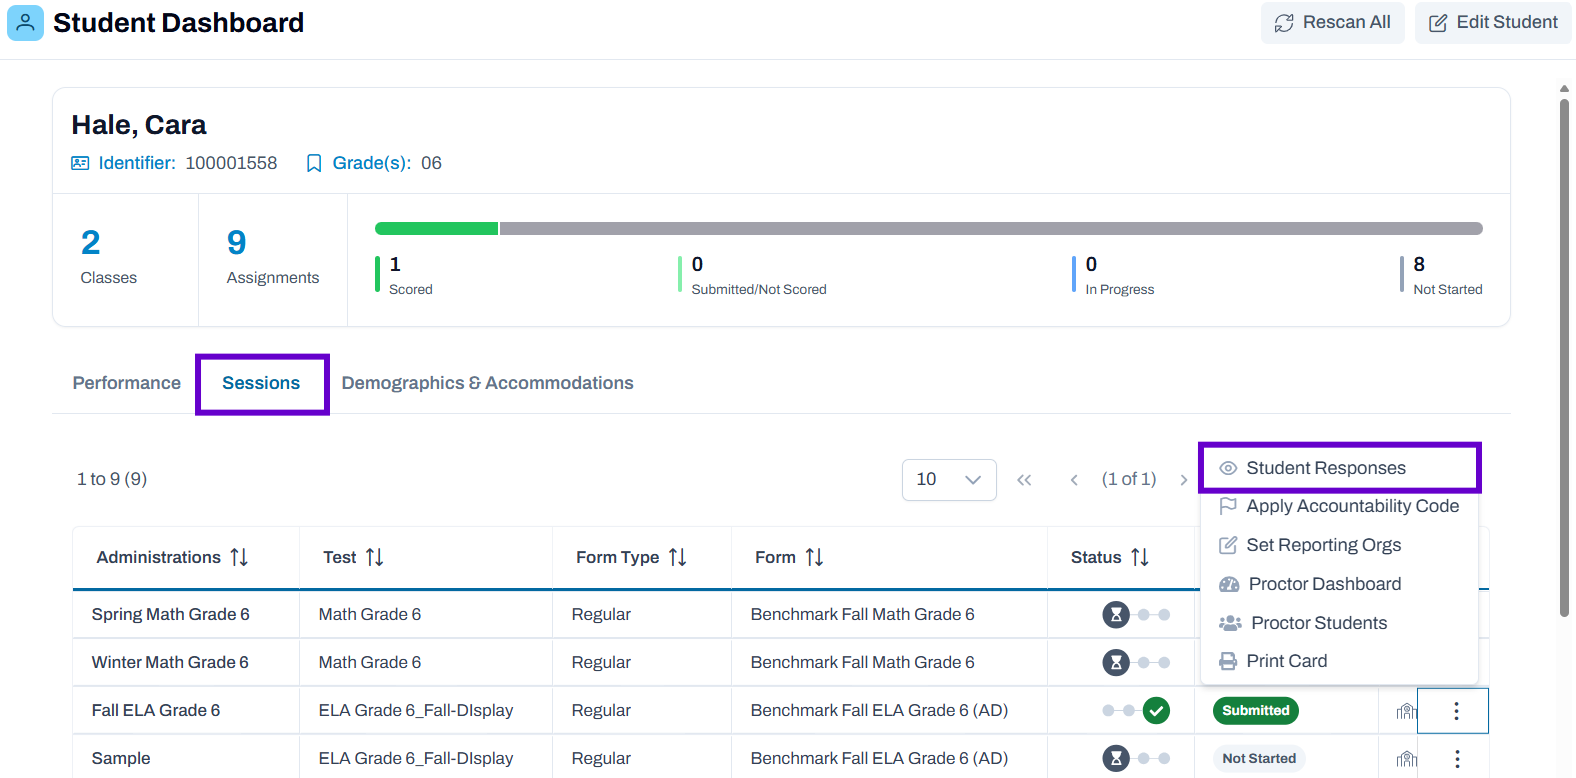This screenshot has height=778, width=1576.
Task: Click the Submitted status badge
Action: 1256,710
